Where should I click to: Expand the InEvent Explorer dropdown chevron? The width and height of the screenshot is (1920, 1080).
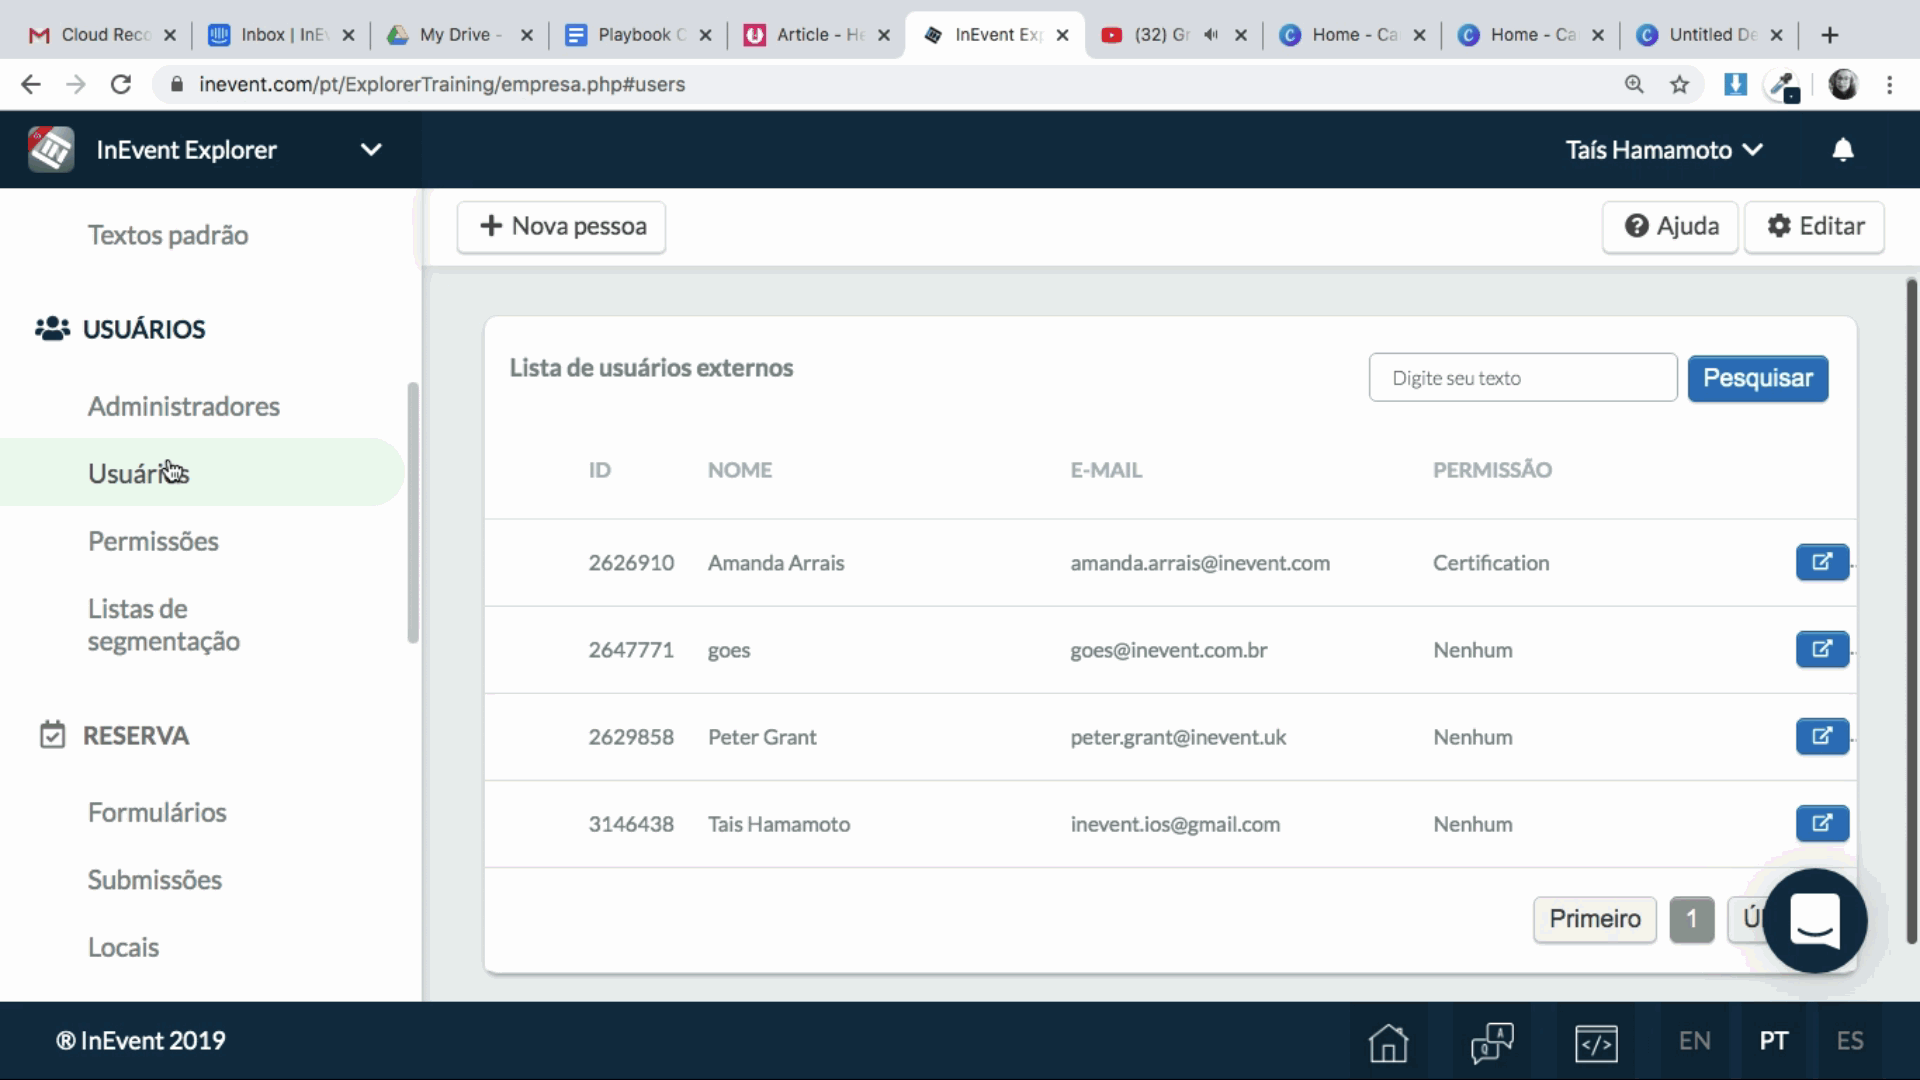tap(371, 150)
